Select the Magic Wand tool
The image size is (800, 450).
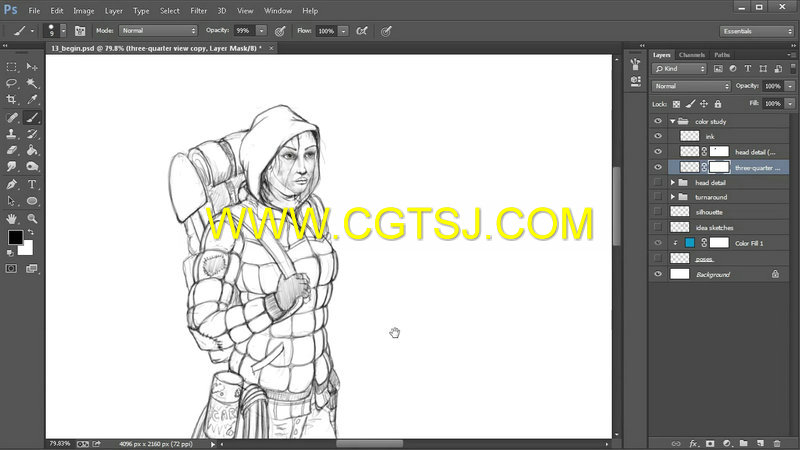pyautogui.click(x=32, y=83)
